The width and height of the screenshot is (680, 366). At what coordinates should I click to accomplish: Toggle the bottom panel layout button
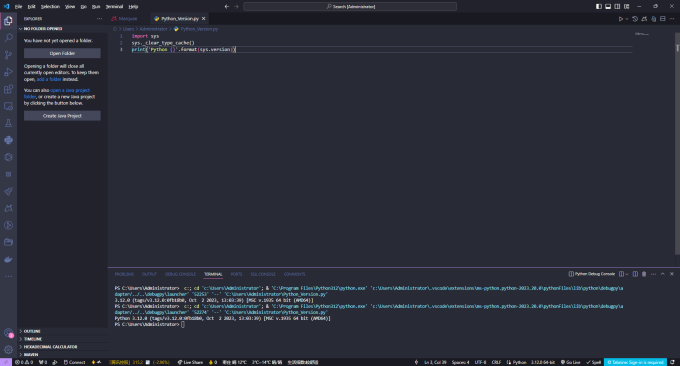coord(608,7)
